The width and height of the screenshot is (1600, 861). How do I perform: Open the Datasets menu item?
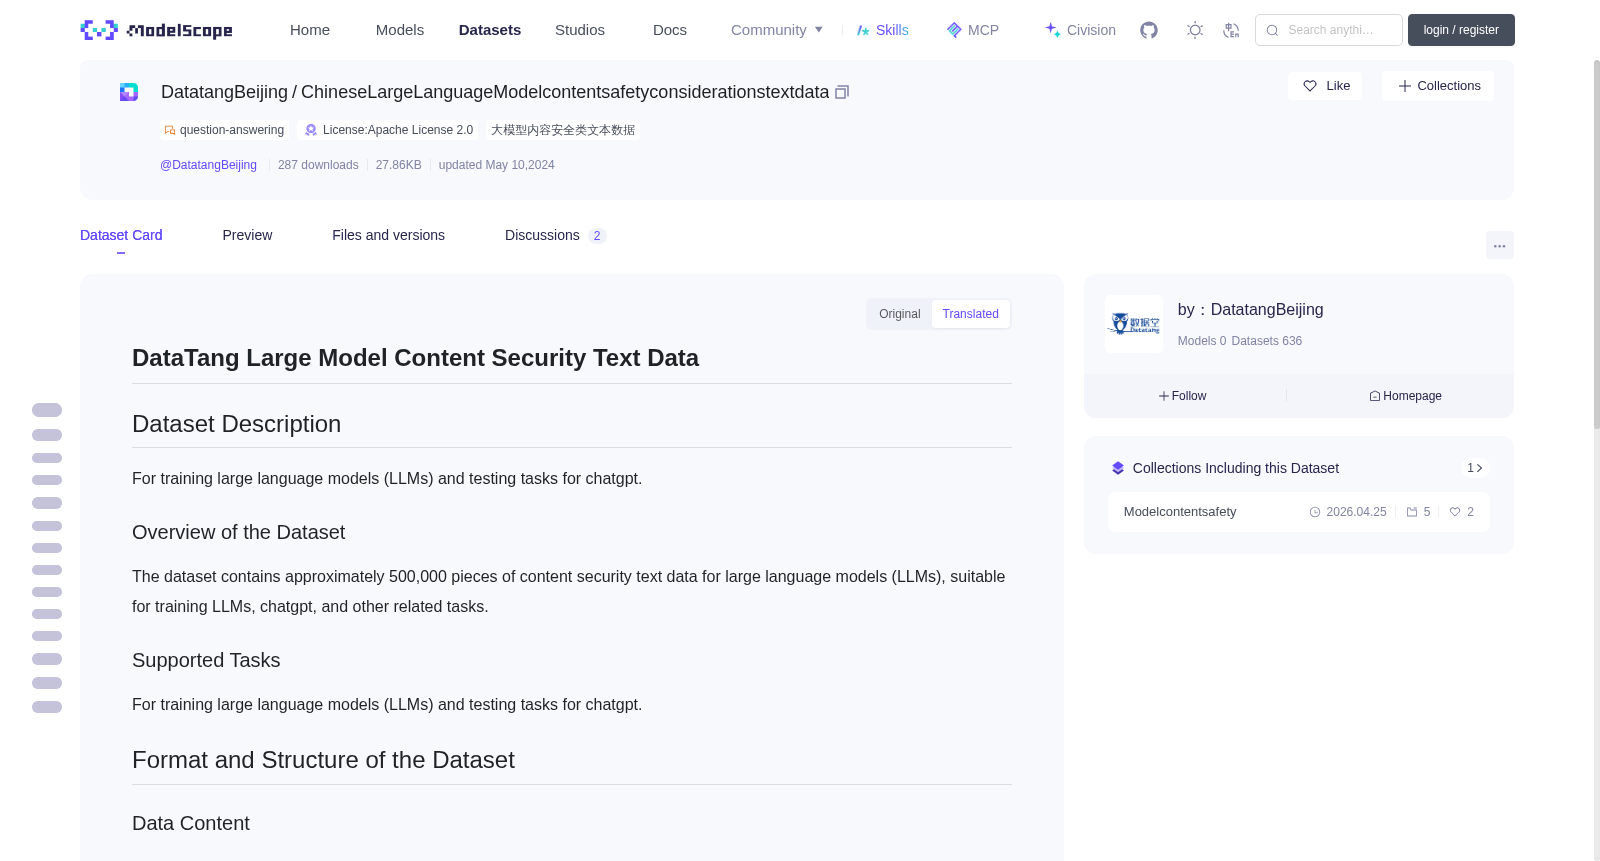[490, 30]
